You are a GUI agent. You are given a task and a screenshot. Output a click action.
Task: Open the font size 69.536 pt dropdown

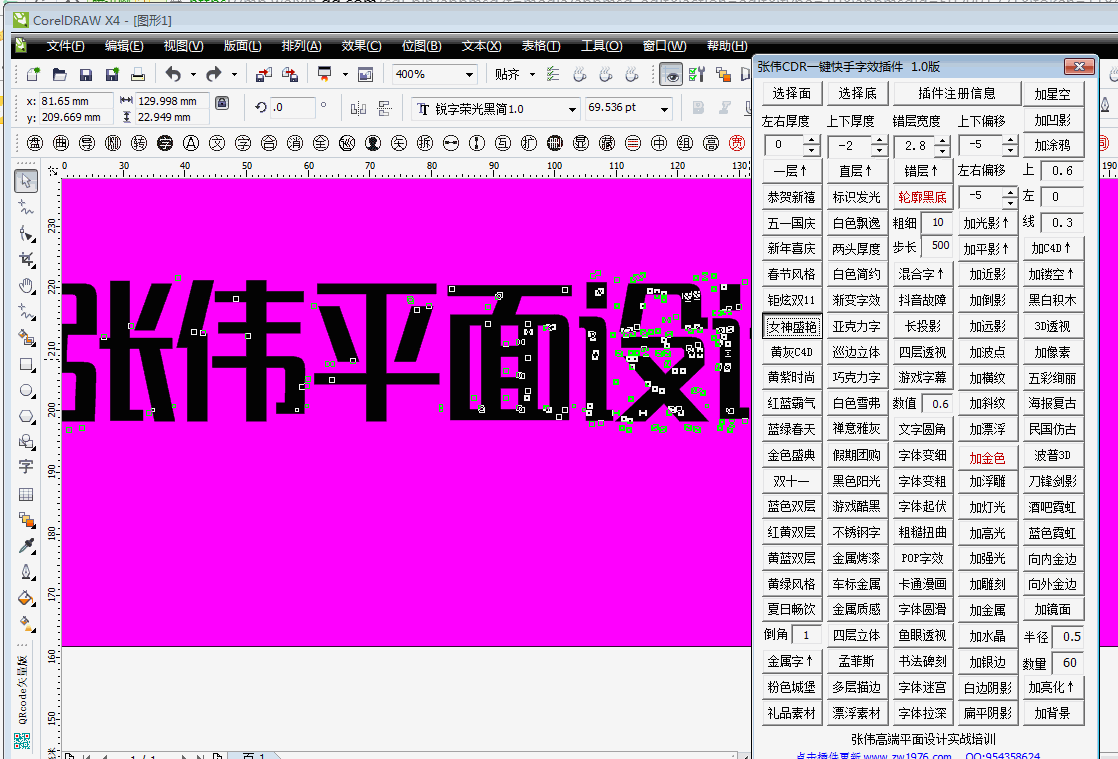pos(665,109)
